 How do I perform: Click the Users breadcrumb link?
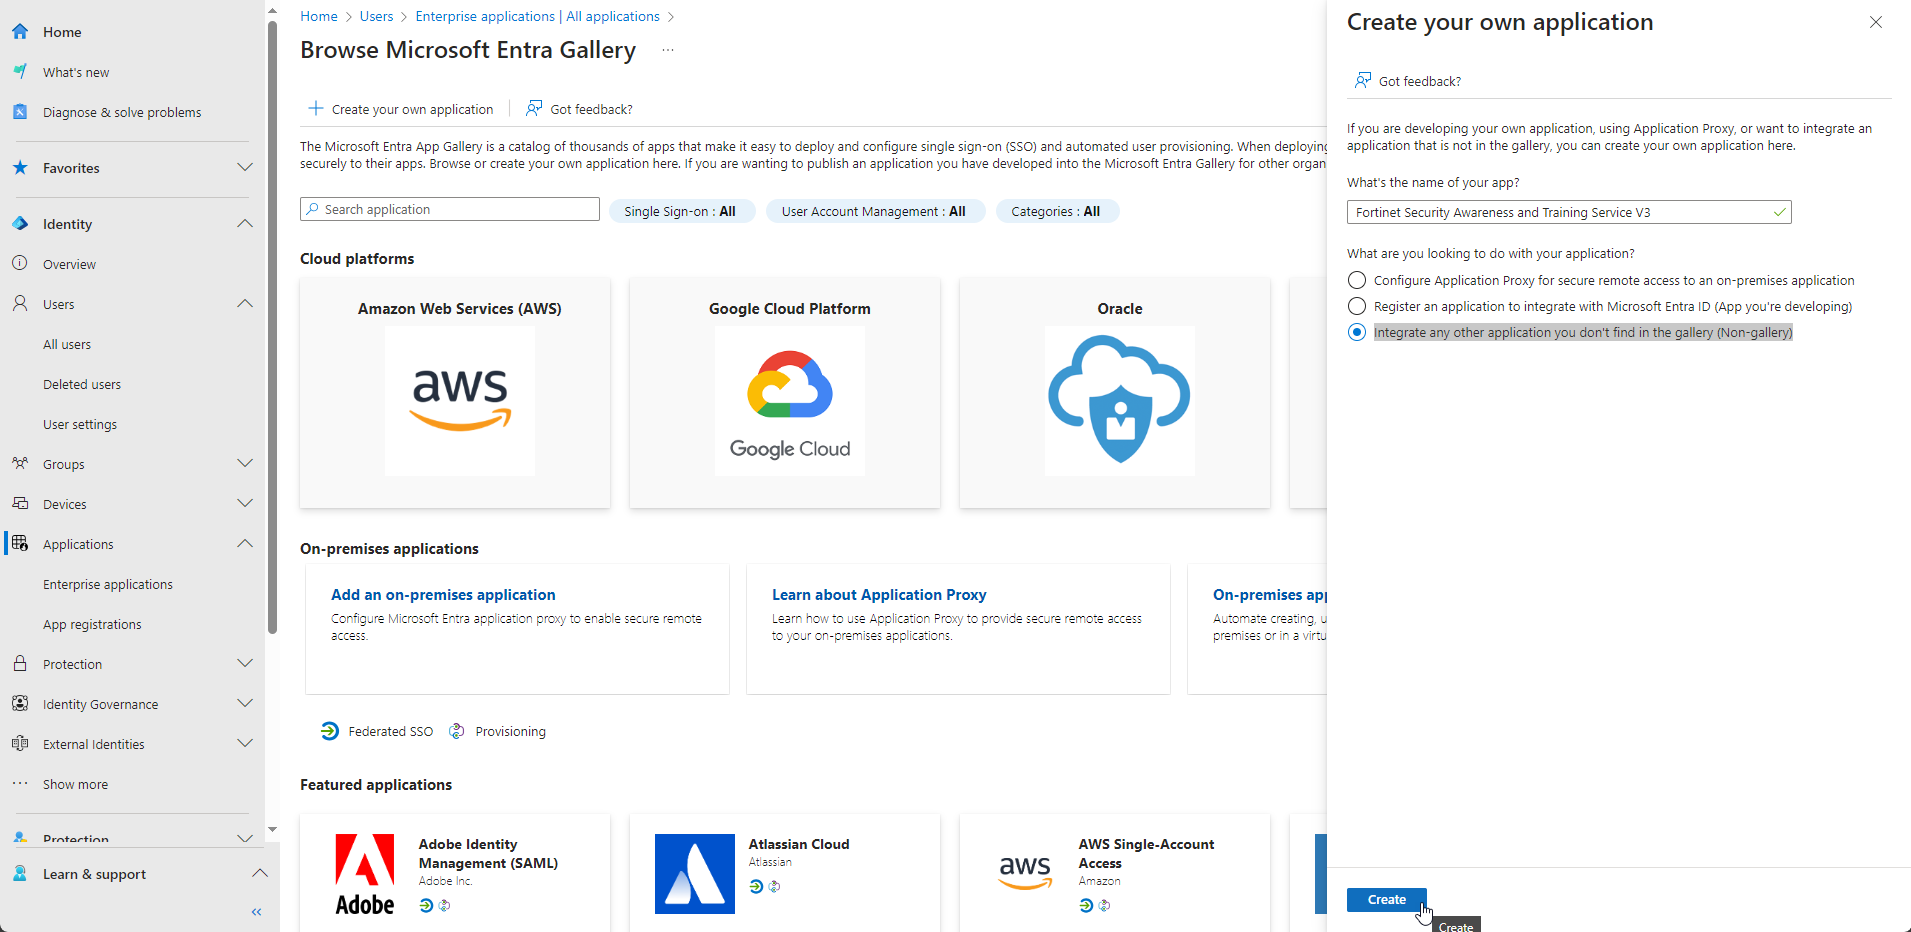[x=376, y=16]
